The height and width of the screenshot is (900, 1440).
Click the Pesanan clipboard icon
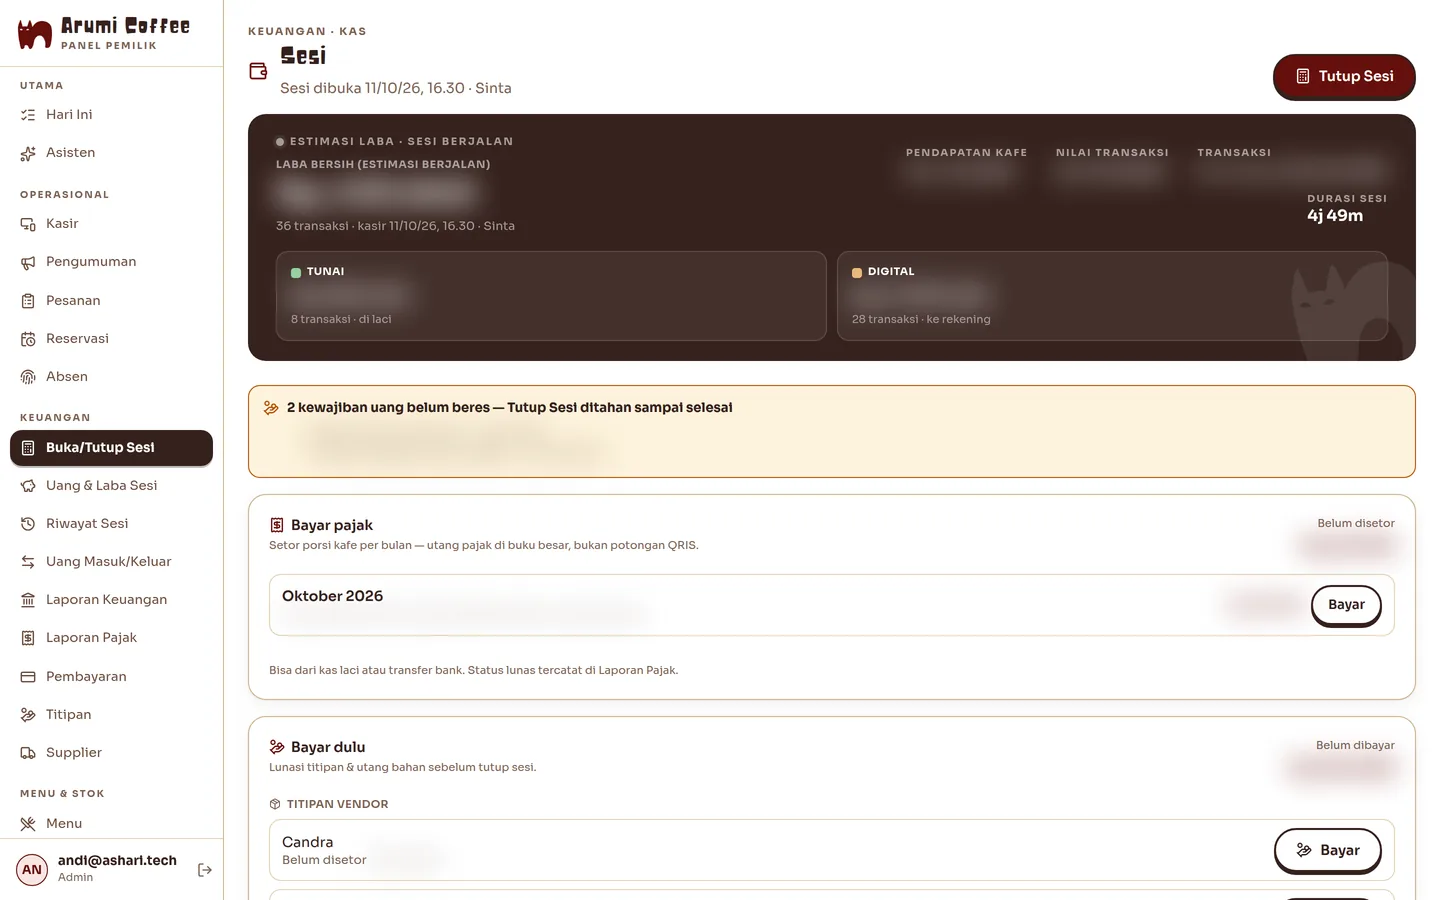pyautogui.click(x=28, y=301)
